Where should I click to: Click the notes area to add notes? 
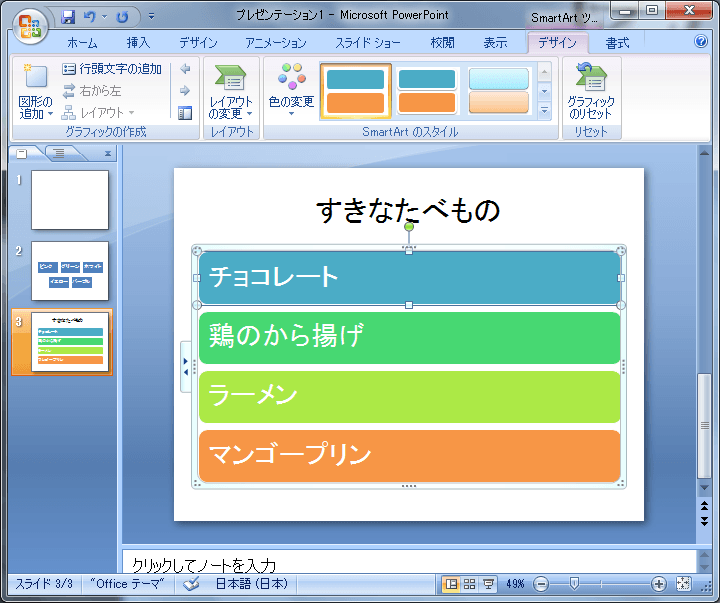(409, 562)
